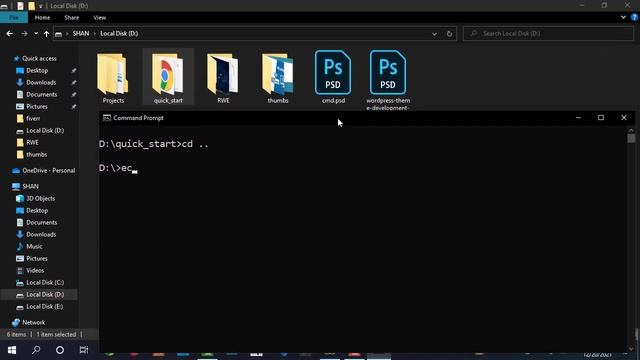Click the Forward navigation arrow

(x=24, y=33)
